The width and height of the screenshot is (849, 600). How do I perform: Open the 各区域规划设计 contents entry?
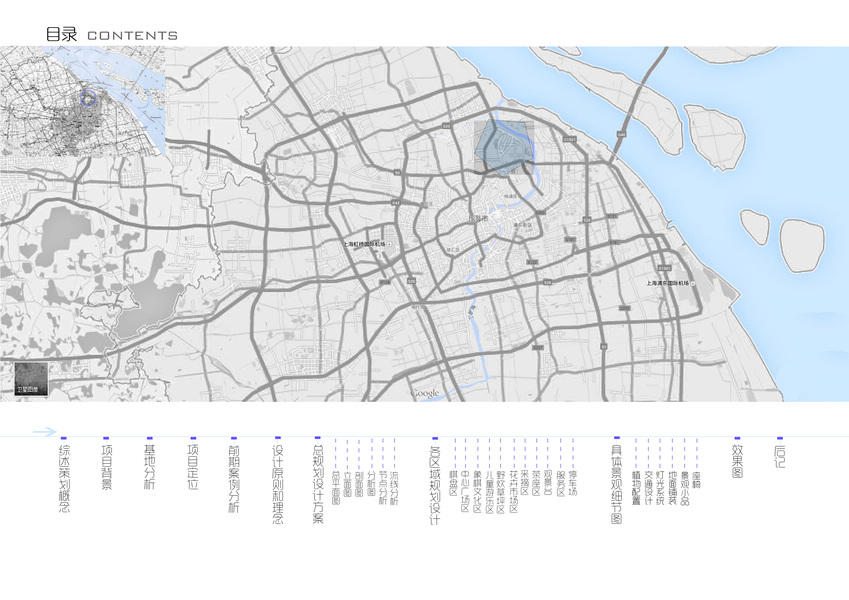tap(435, 485)
